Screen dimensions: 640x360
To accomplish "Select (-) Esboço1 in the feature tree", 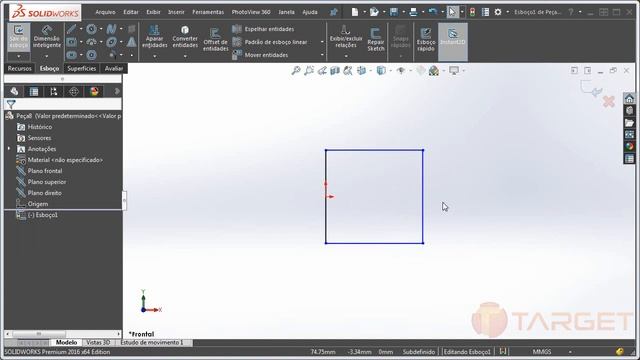I will tap(42, 215).
